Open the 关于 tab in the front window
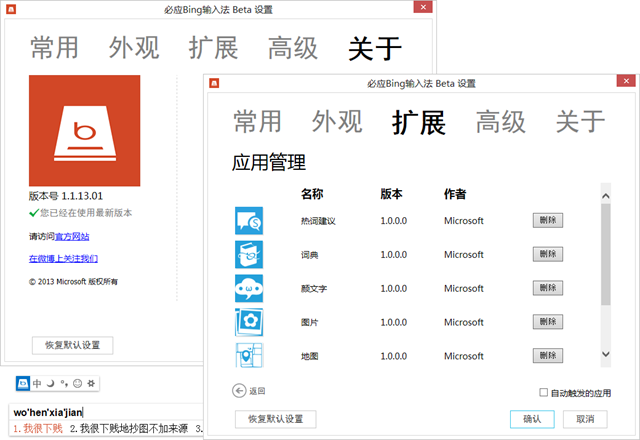This screenshot has width=640, height=440. [x=580, y=122]
